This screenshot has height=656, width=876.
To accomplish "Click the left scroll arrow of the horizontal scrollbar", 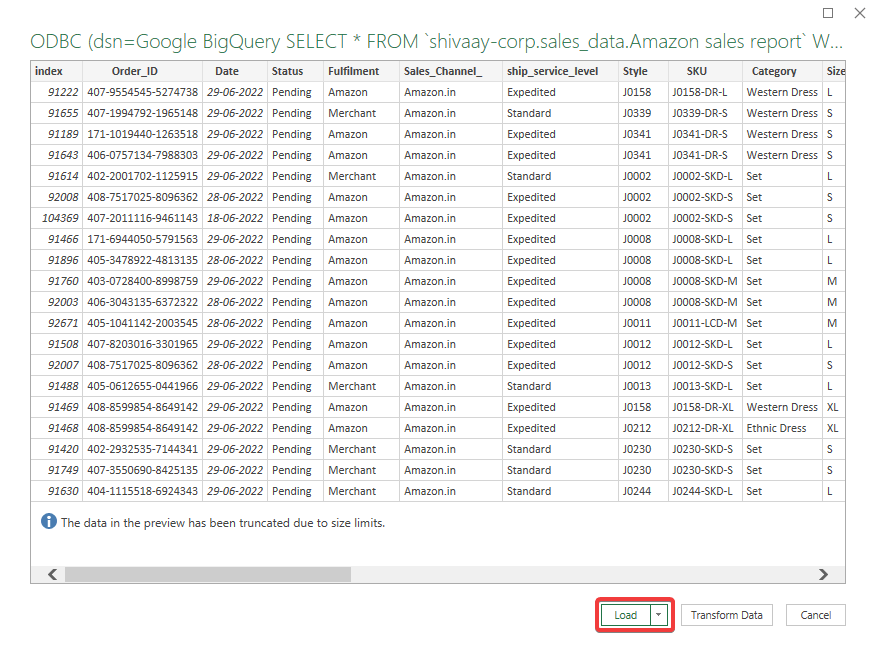I will 53,574.
